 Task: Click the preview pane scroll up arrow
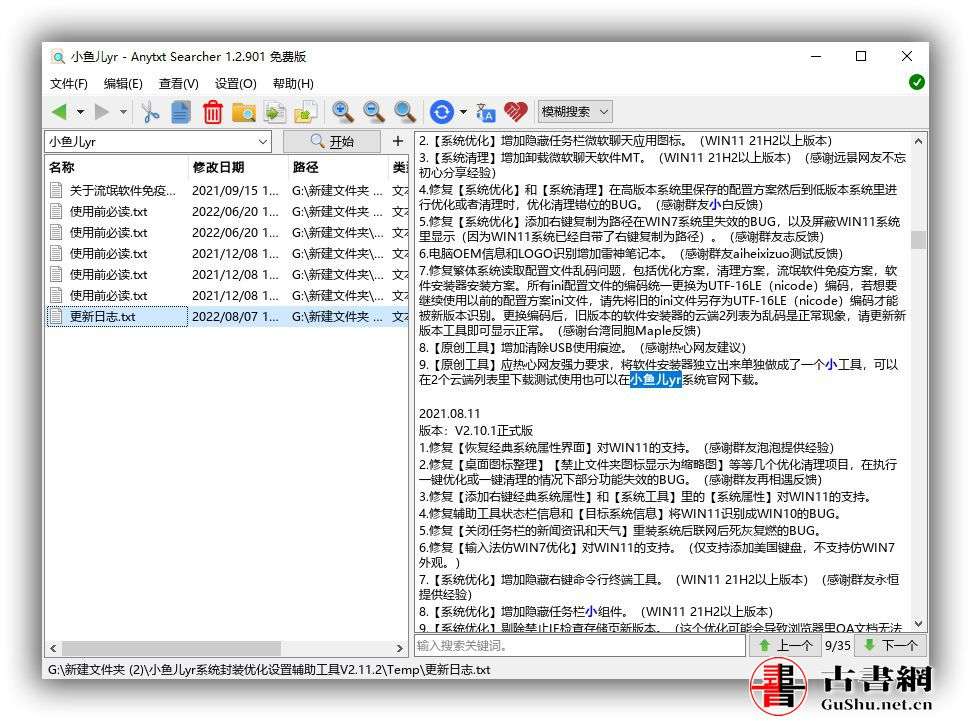coord(919,141)
